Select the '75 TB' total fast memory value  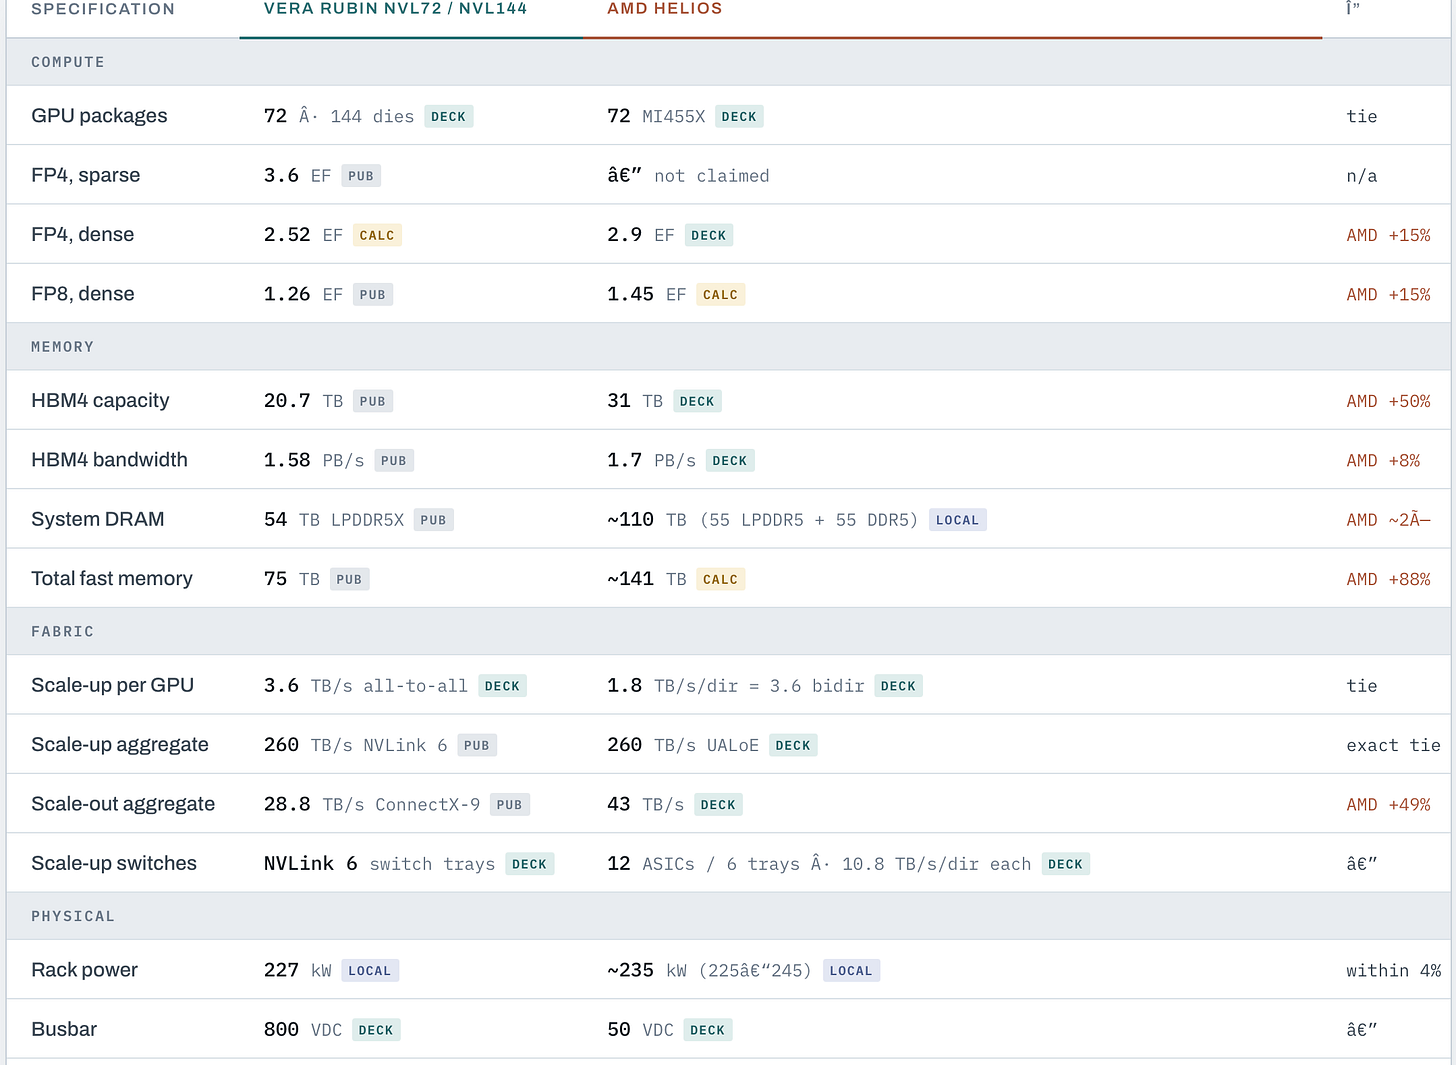pos(292,579)
